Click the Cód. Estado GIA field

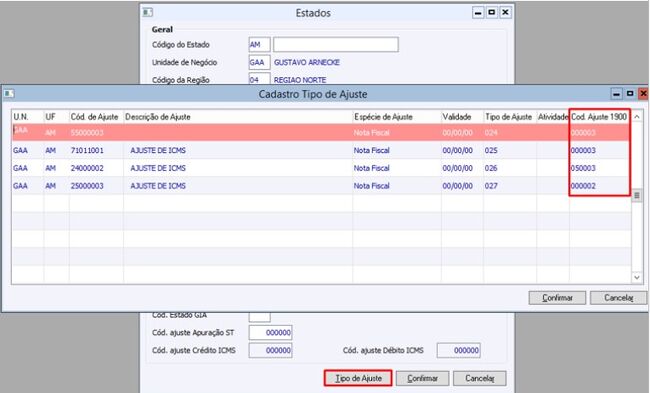click(260, 317)
